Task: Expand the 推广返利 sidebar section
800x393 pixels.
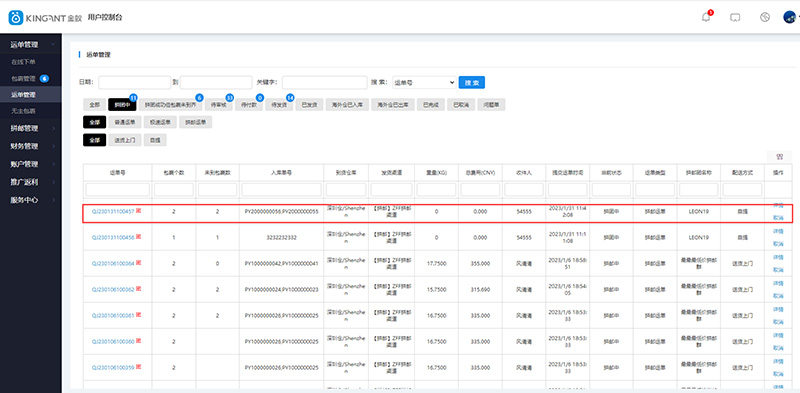Action: click(x=31, y=182)
